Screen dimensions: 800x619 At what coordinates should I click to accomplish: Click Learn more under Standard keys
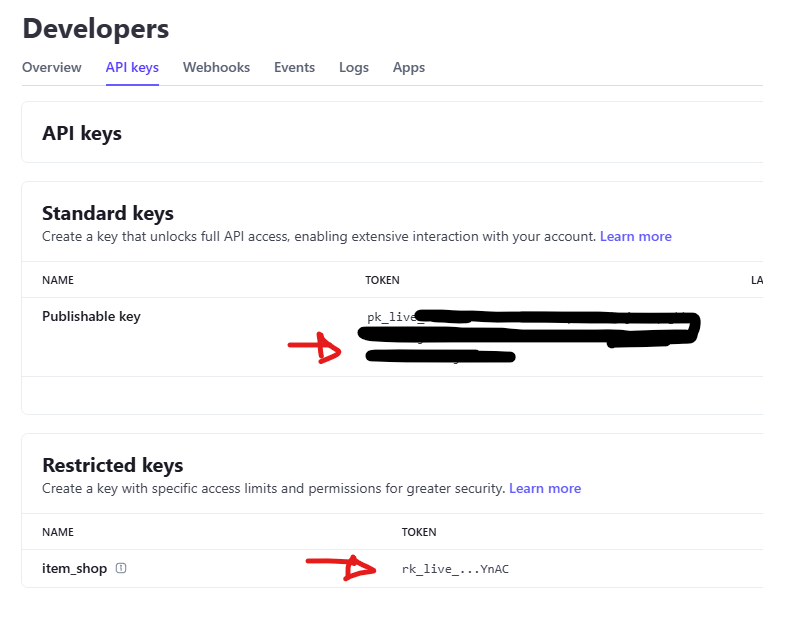pos(636,237)
